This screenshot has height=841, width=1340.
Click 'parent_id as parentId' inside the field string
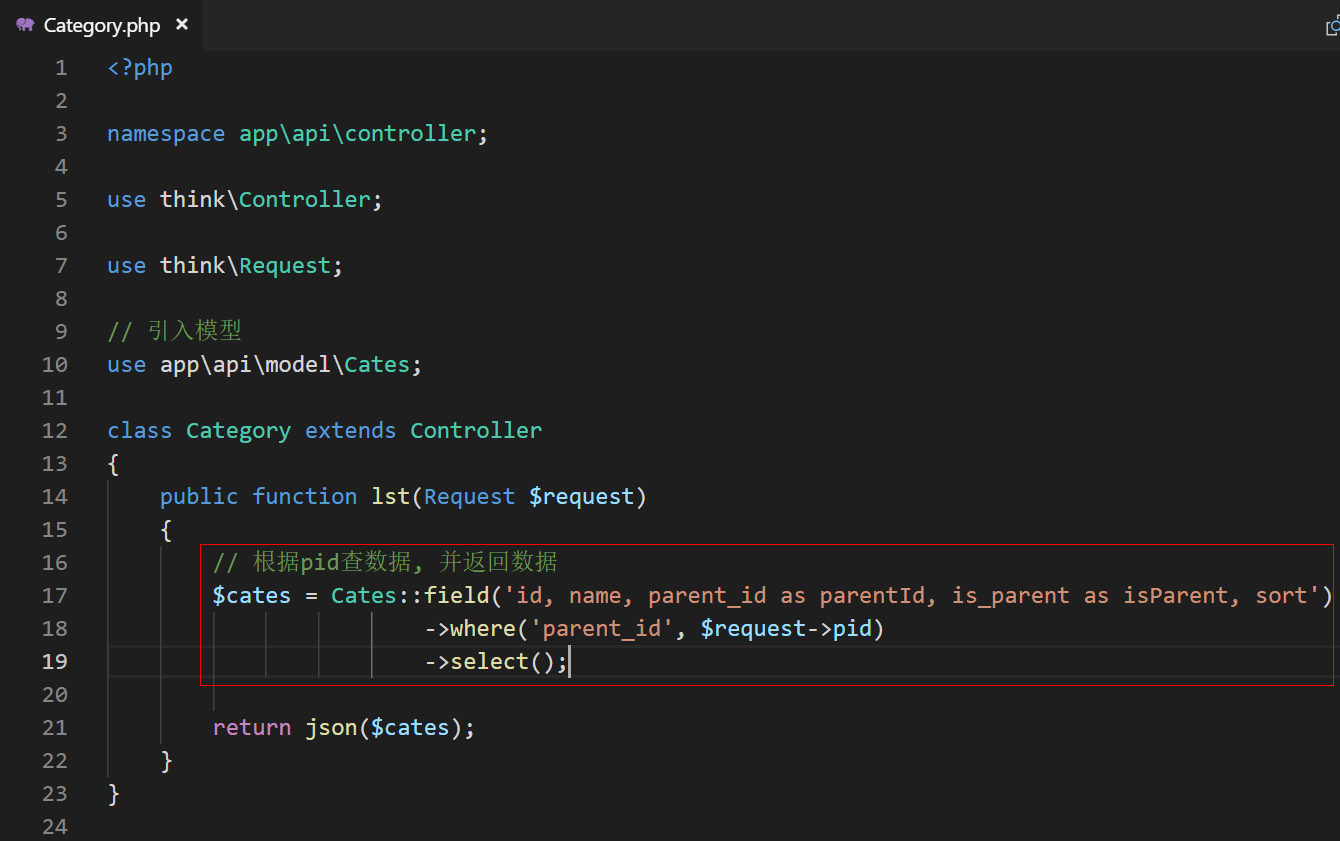pos(787,596)
